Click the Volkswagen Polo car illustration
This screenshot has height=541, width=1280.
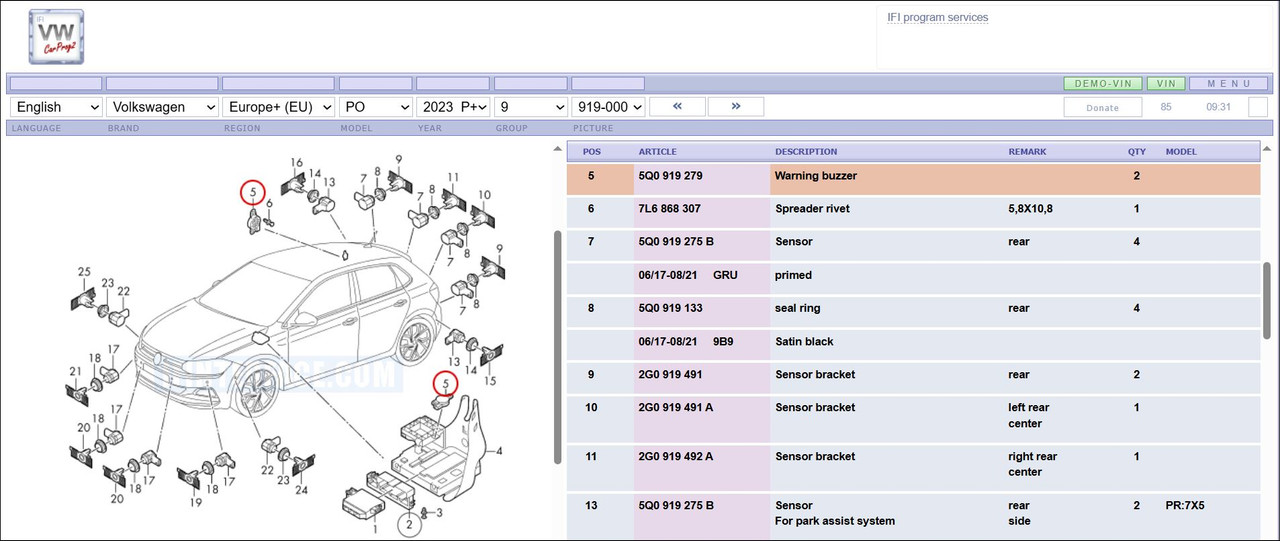(290, 330)
